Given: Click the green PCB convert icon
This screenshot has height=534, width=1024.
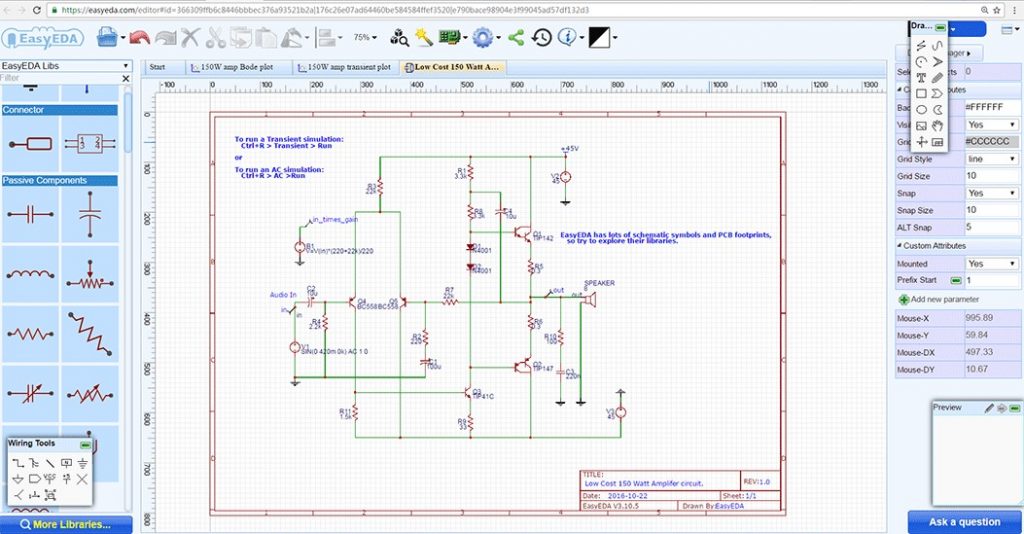Looking at the screenshot, I should pyautogui.click(x=449, y=37).
